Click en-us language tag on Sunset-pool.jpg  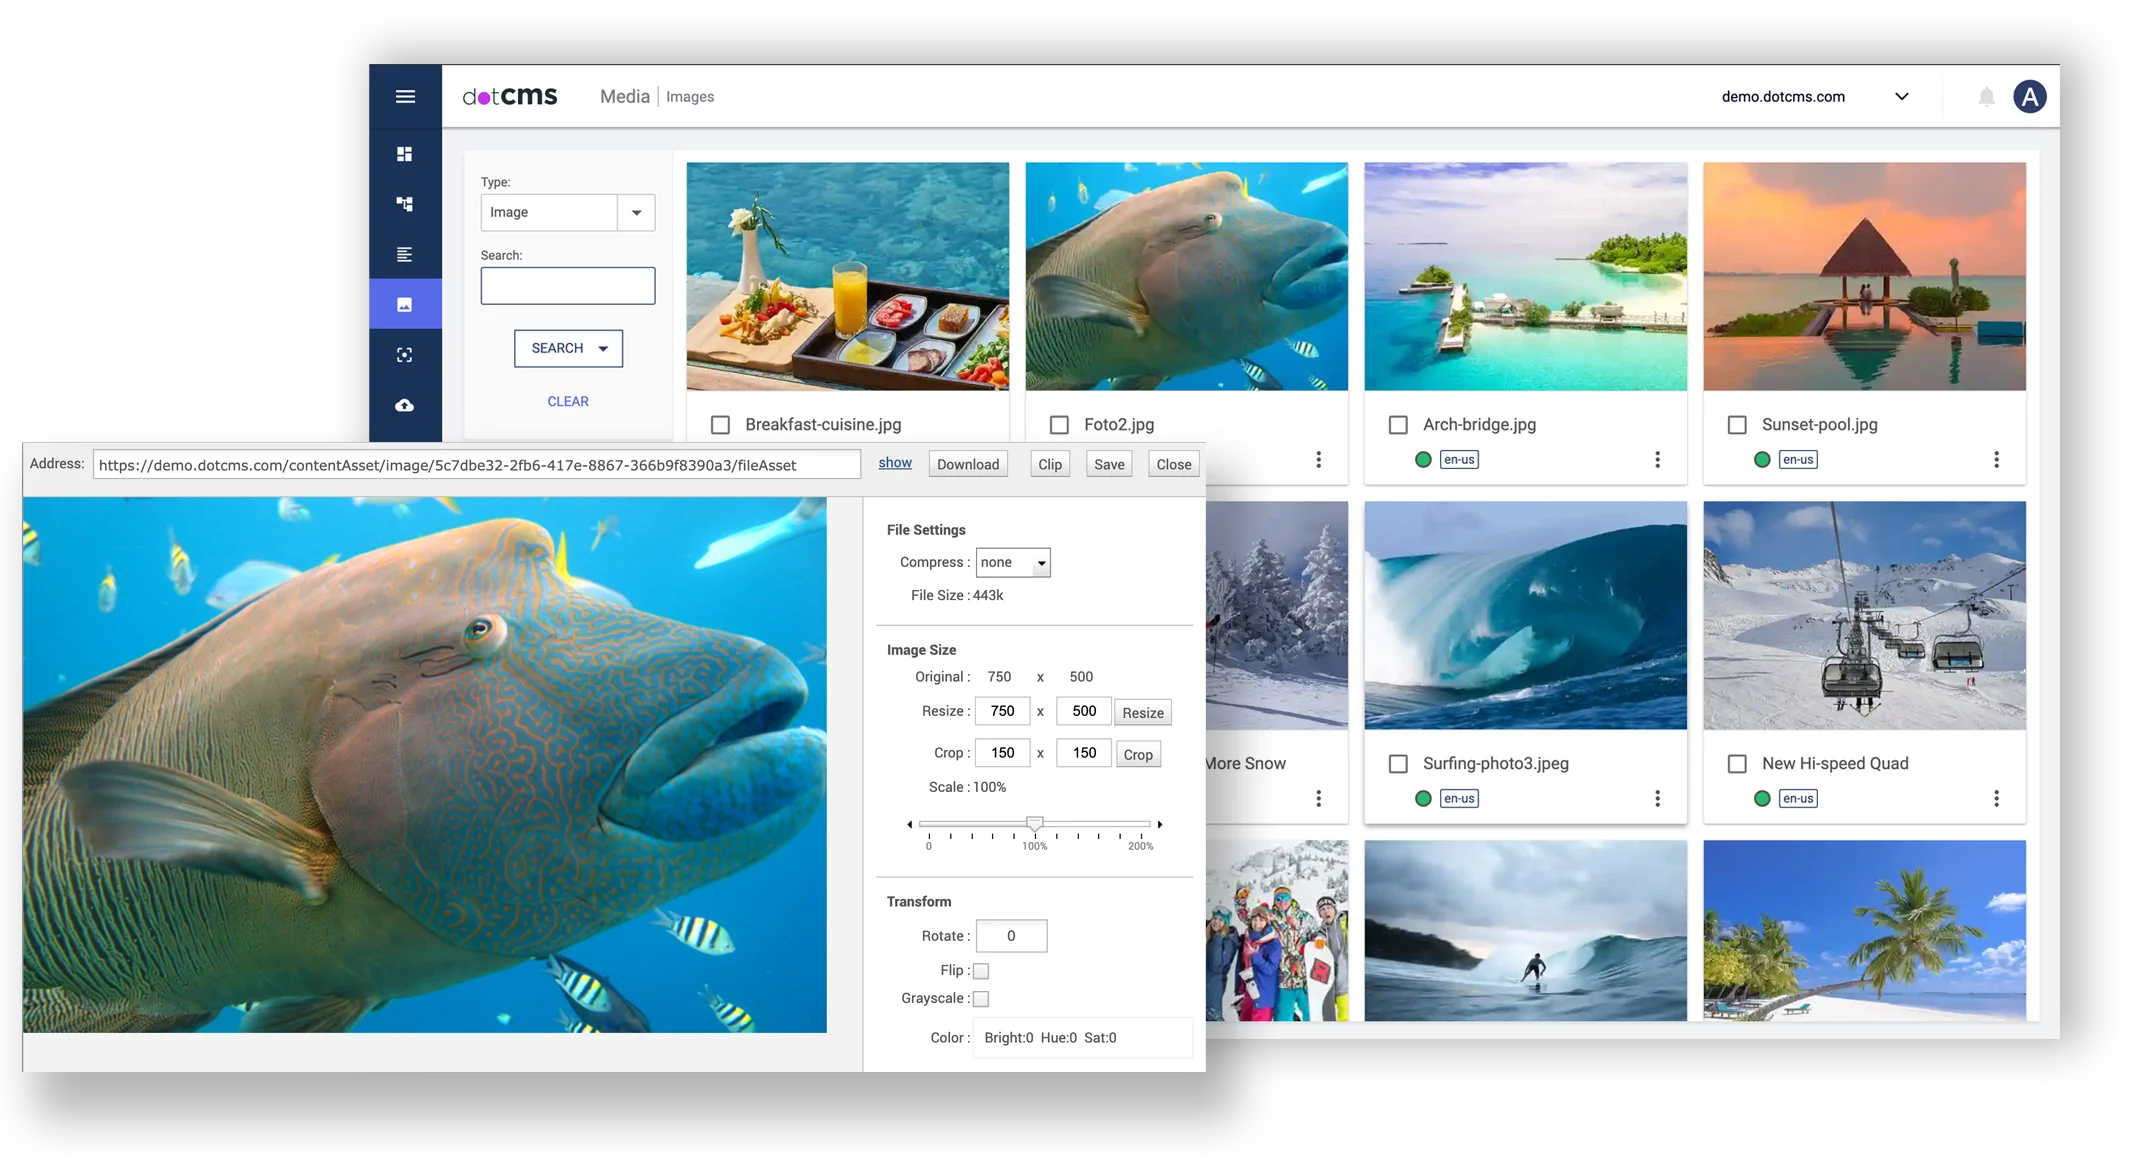pyautogui.click(x=1798, y=460)
